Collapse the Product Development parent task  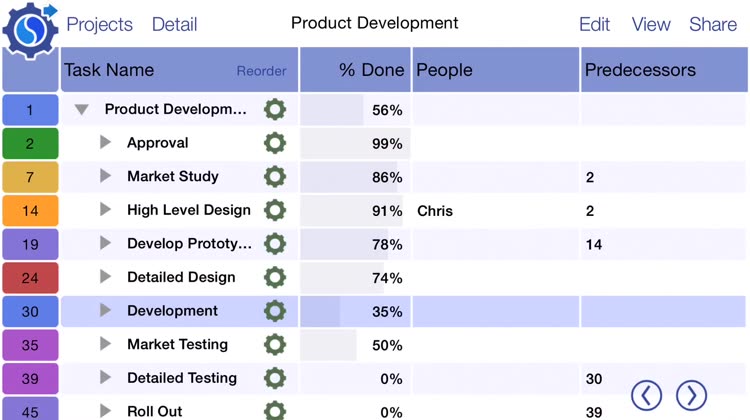click(81, 110)
